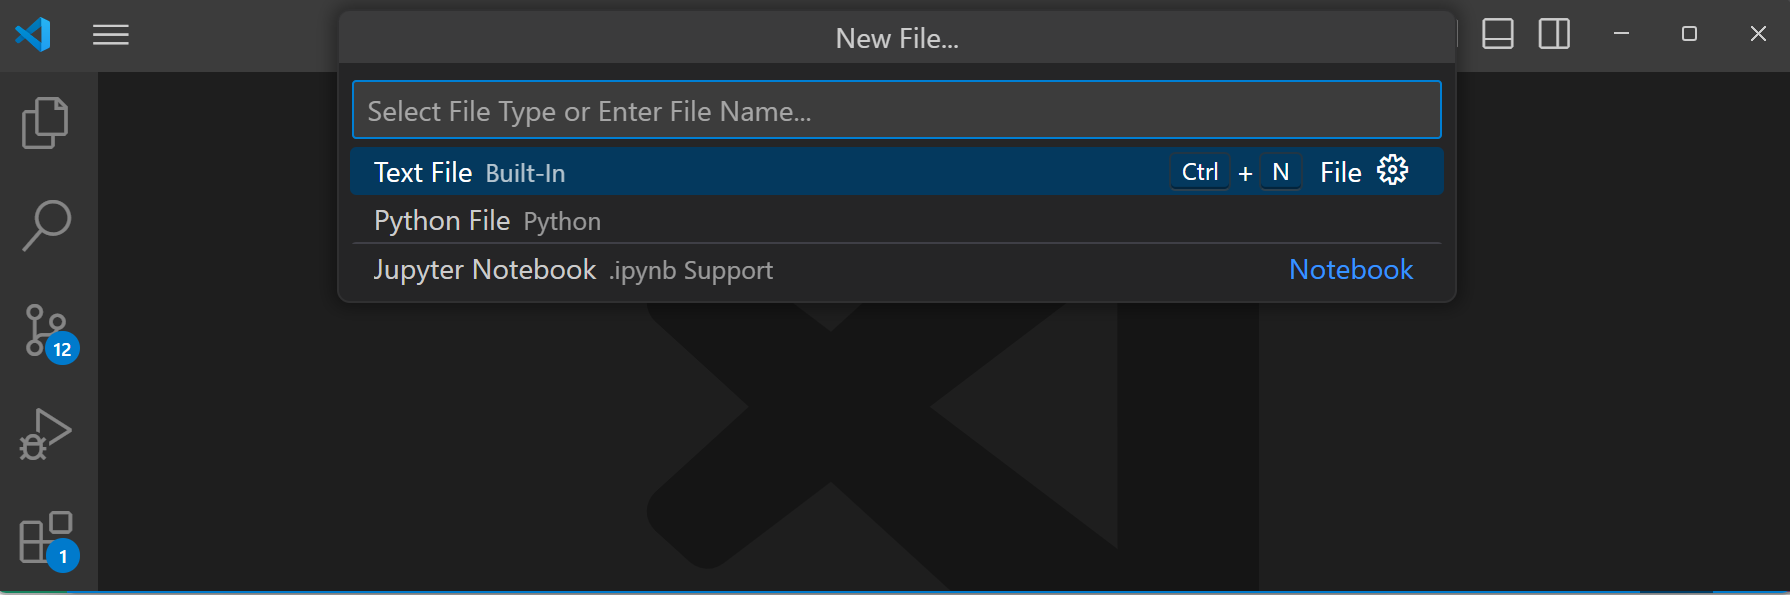
Task: Open the Run and Debug view
Action: click(46, 434)
